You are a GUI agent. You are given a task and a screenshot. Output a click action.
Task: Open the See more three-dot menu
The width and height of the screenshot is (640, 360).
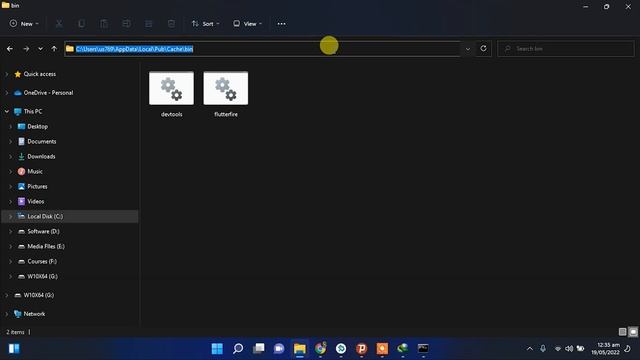point(282,24)
